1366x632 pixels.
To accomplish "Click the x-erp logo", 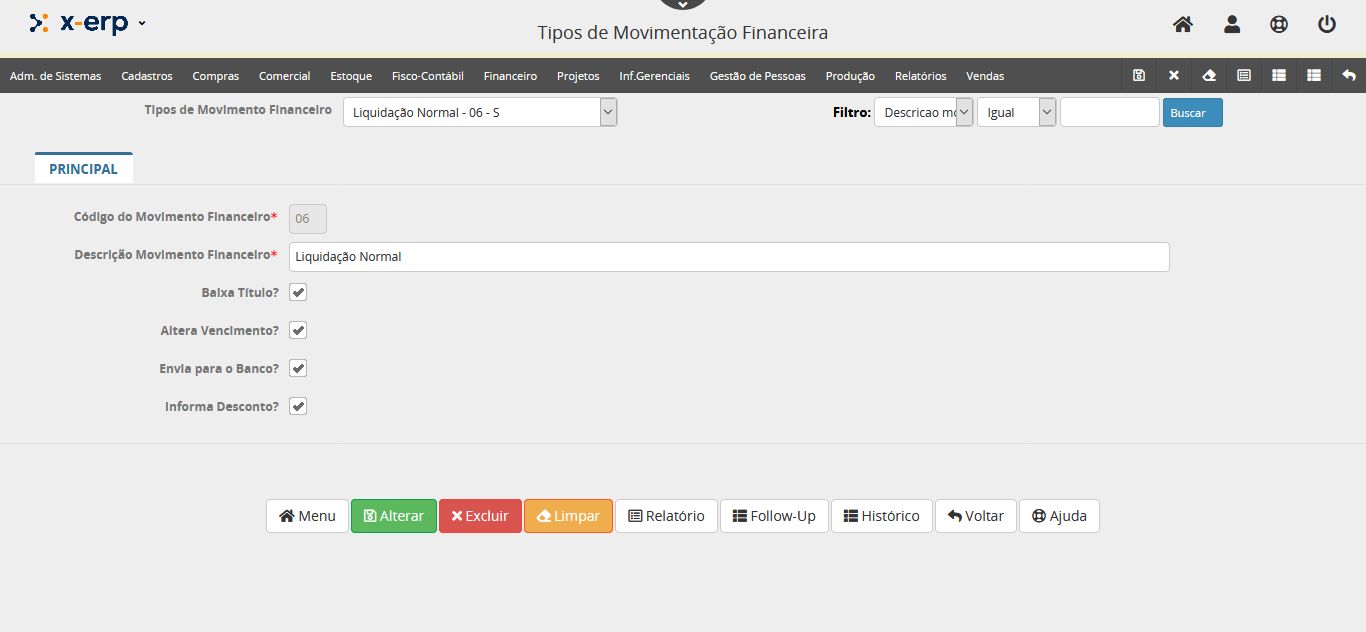I will click(79, 22).
